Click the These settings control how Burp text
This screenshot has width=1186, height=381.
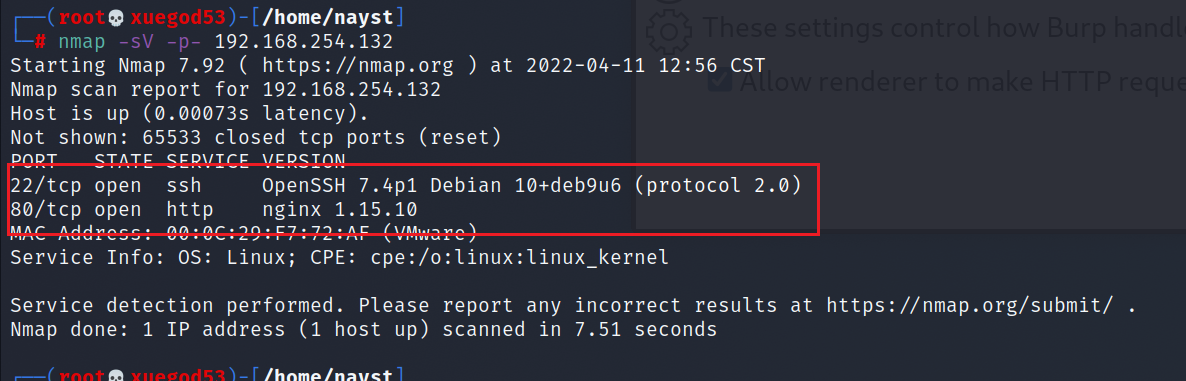tap(944, 29)
